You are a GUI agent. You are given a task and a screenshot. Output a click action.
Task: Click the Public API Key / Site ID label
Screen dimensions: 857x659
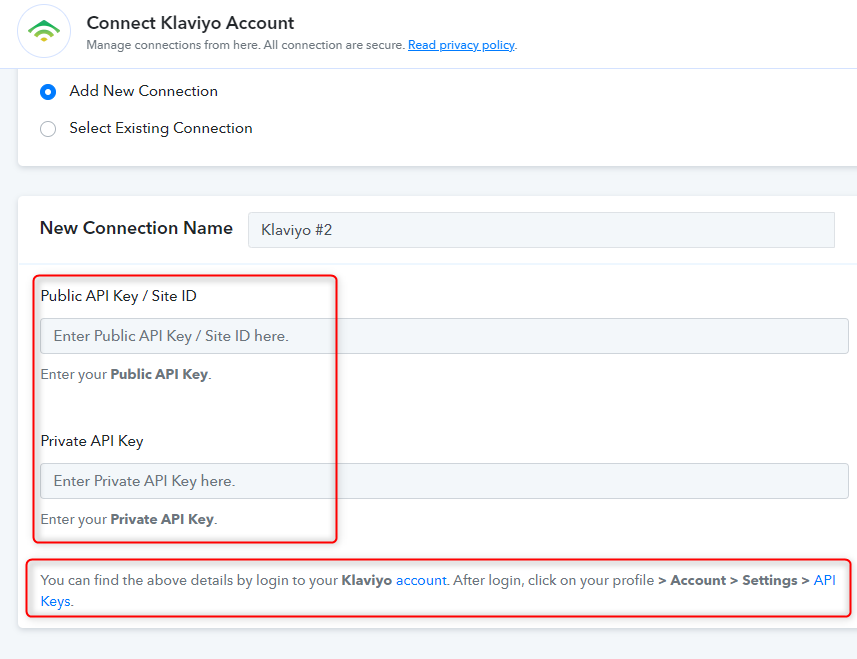[119, 296]
